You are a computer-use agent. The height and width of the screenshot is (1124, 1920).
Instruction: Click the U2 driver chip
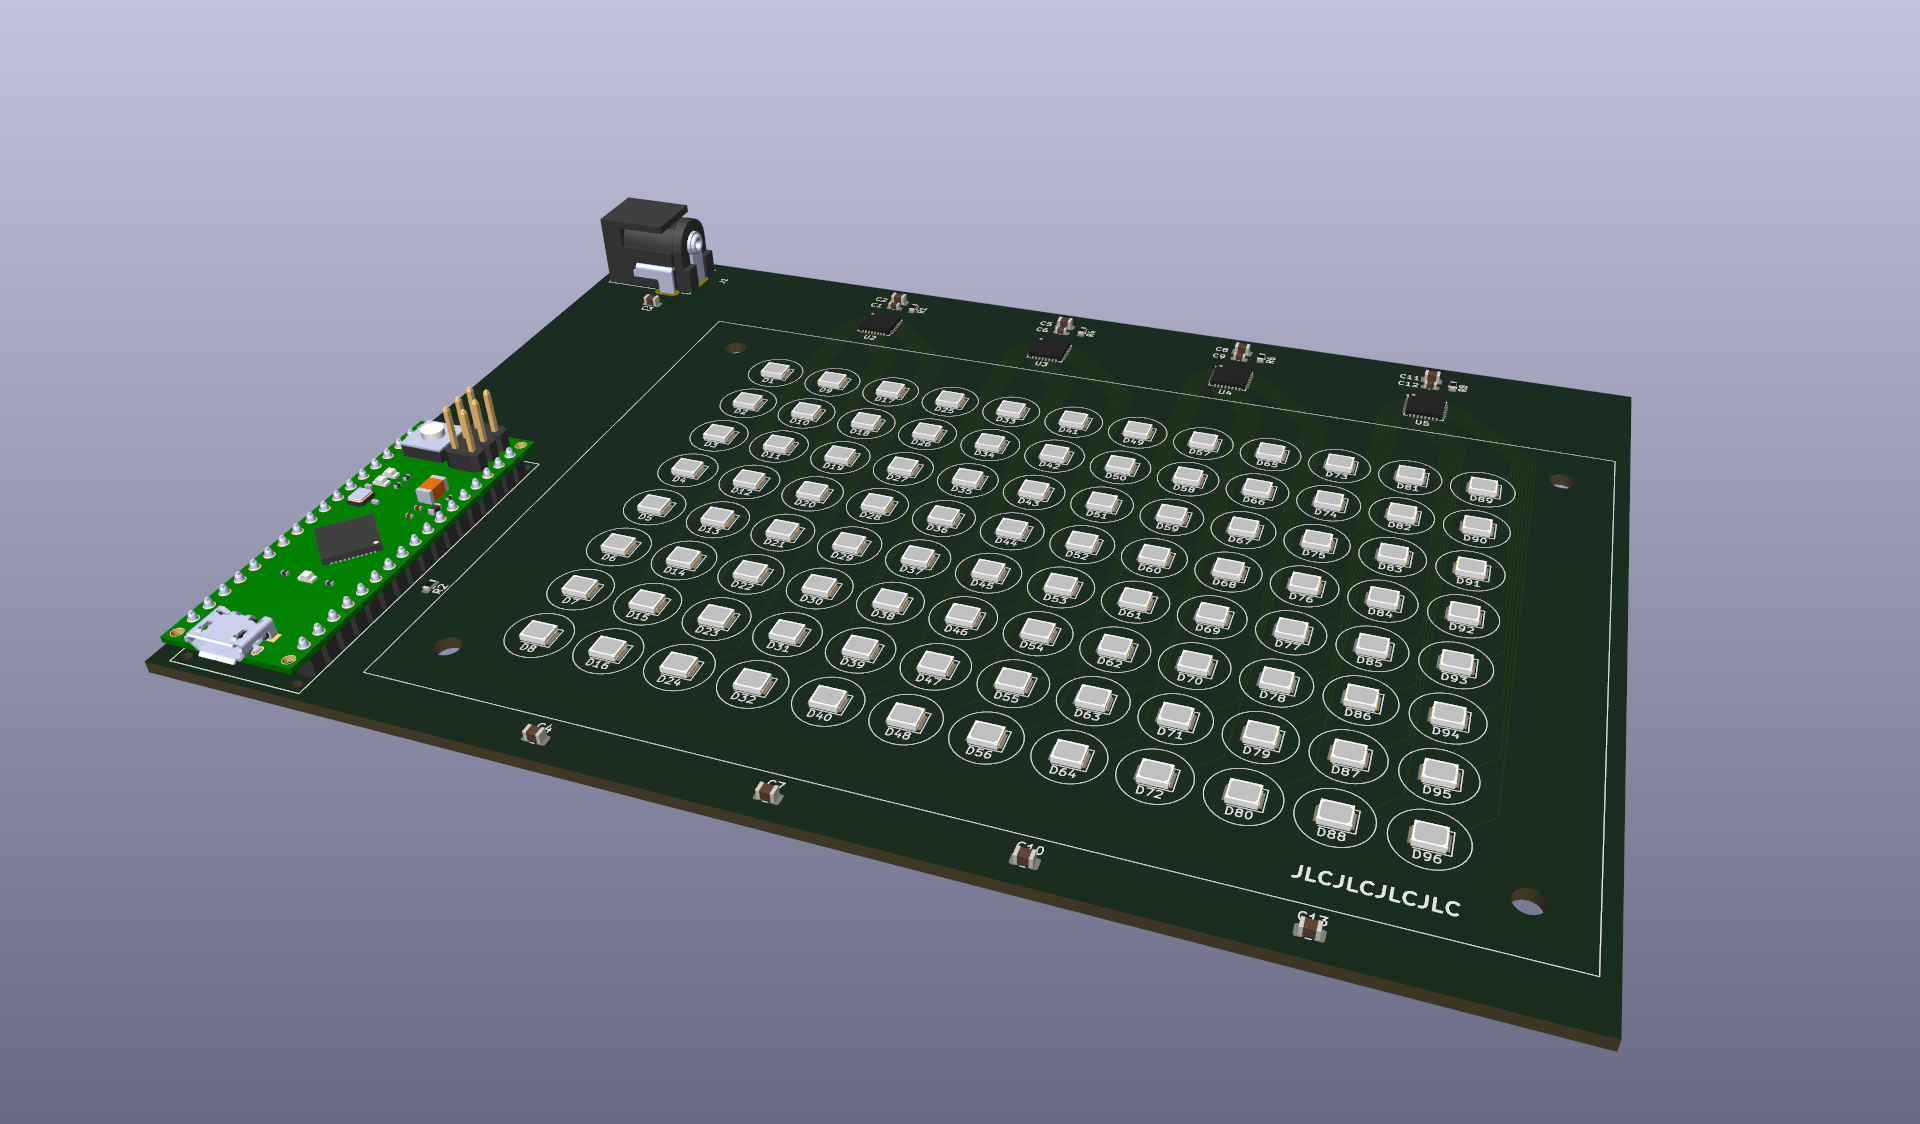point(880,324)
